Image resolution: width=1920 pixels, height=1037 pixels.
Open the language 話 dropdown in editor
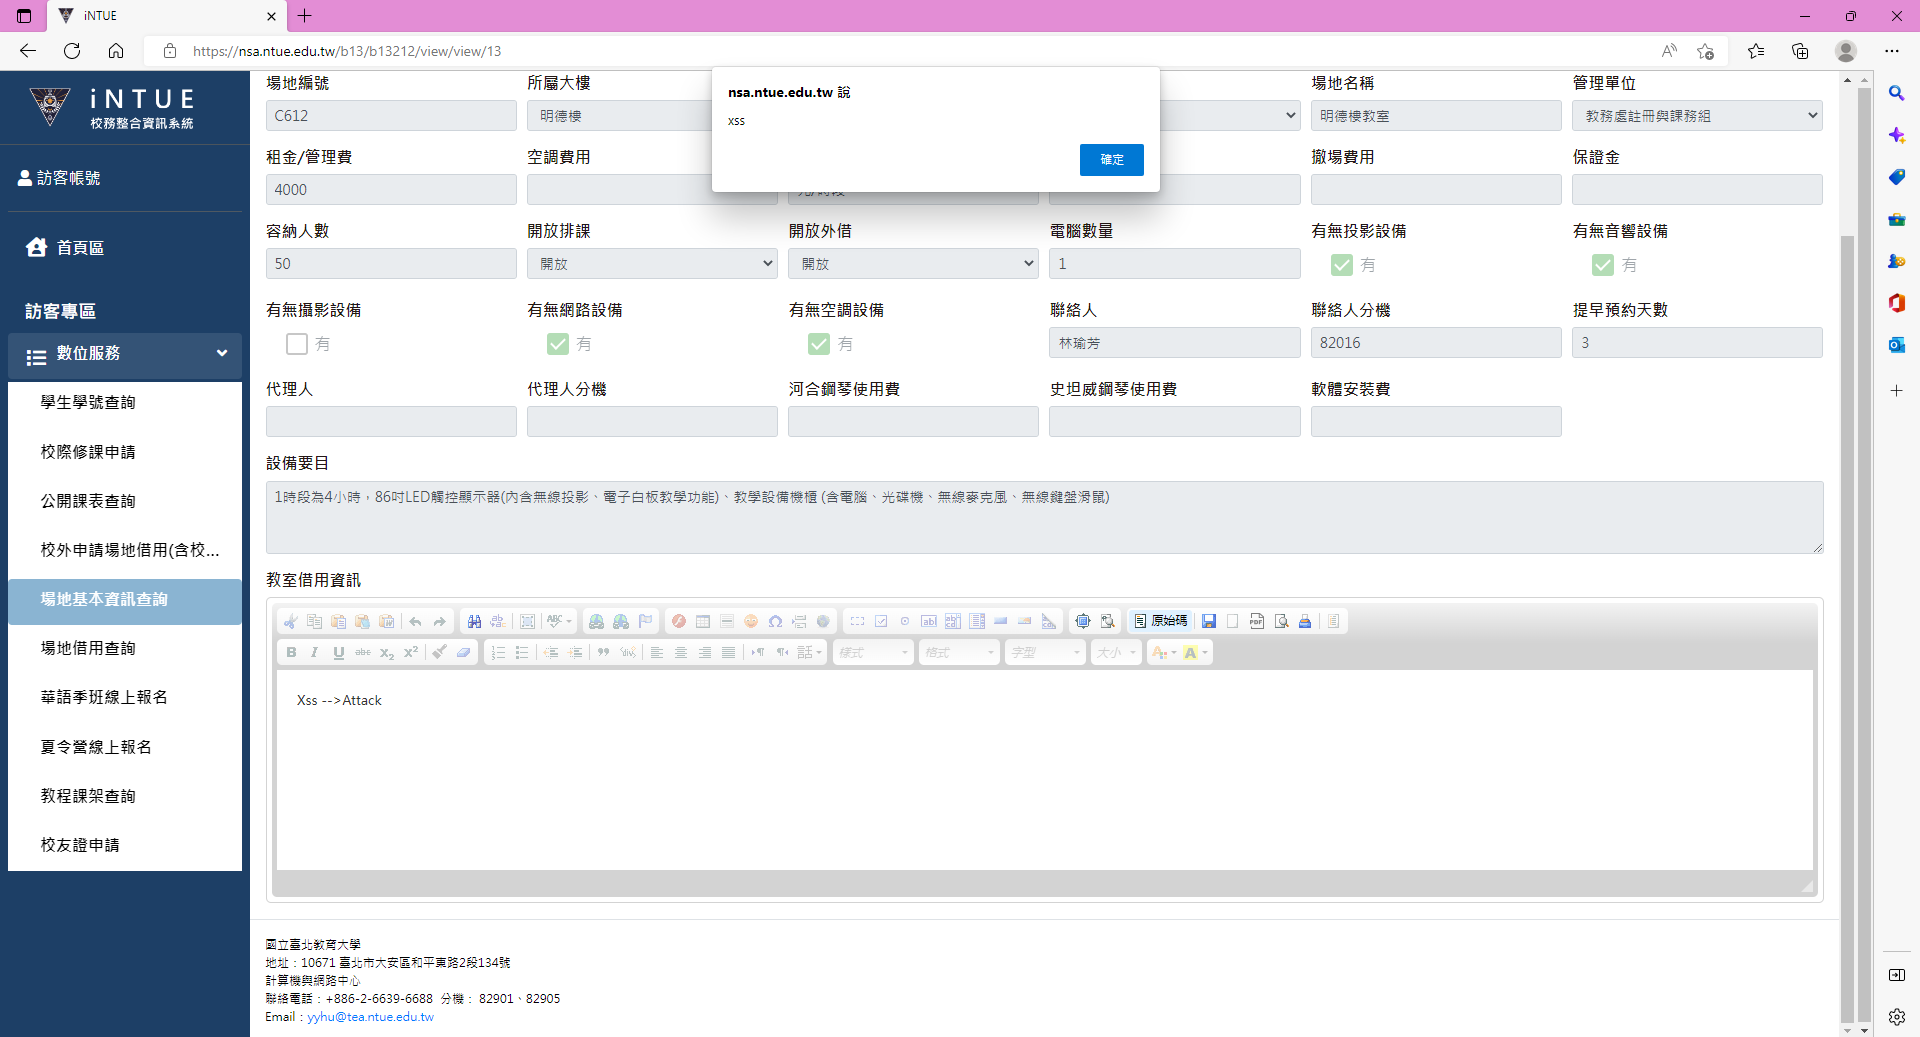810,652
